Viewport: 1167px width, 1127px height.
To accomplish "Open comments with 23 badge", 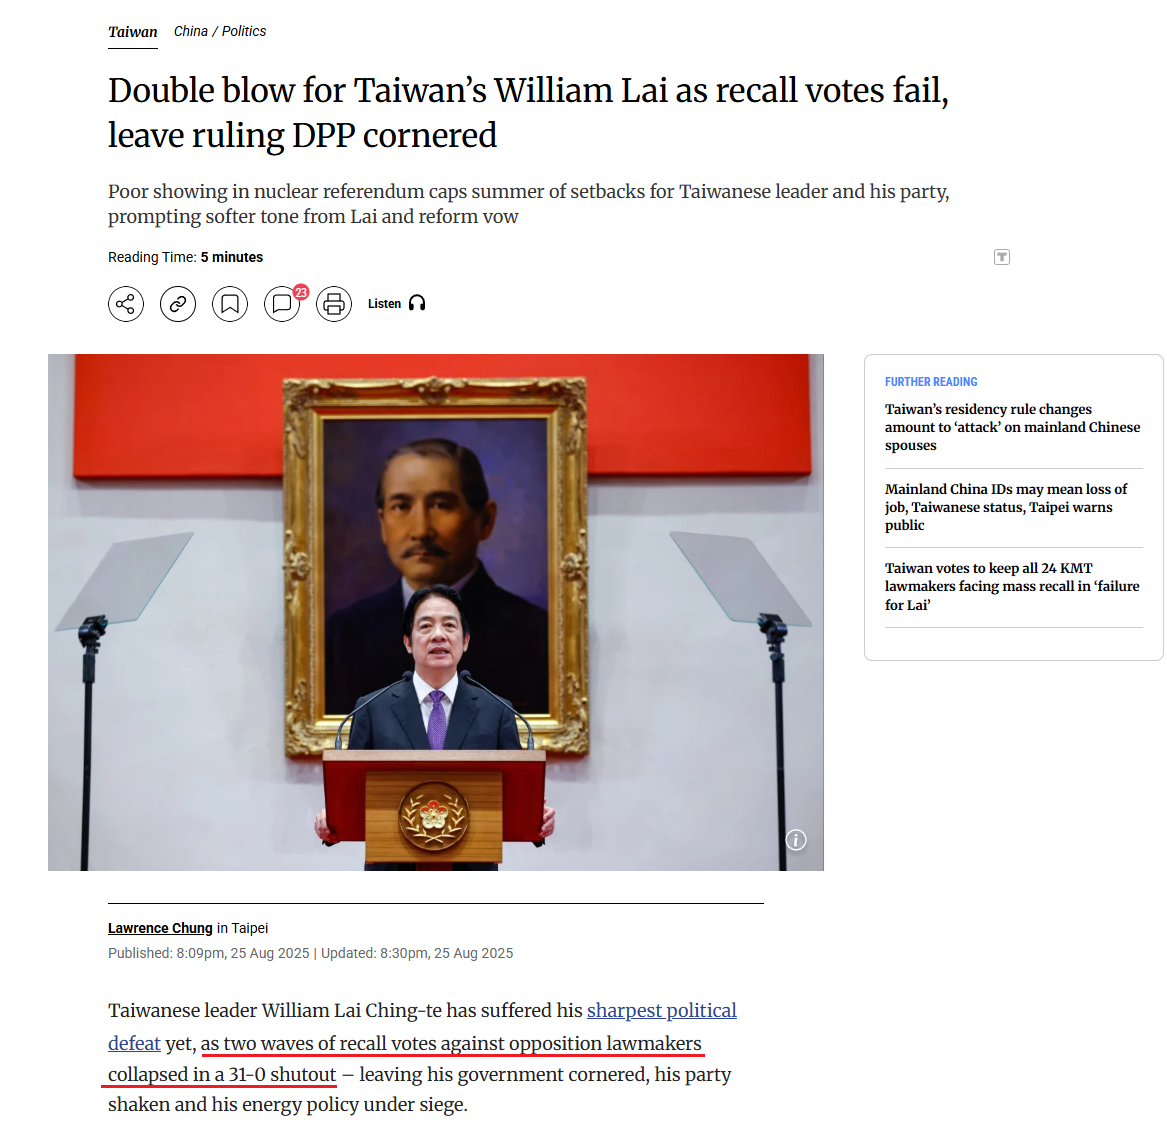I will coord(283,304).
